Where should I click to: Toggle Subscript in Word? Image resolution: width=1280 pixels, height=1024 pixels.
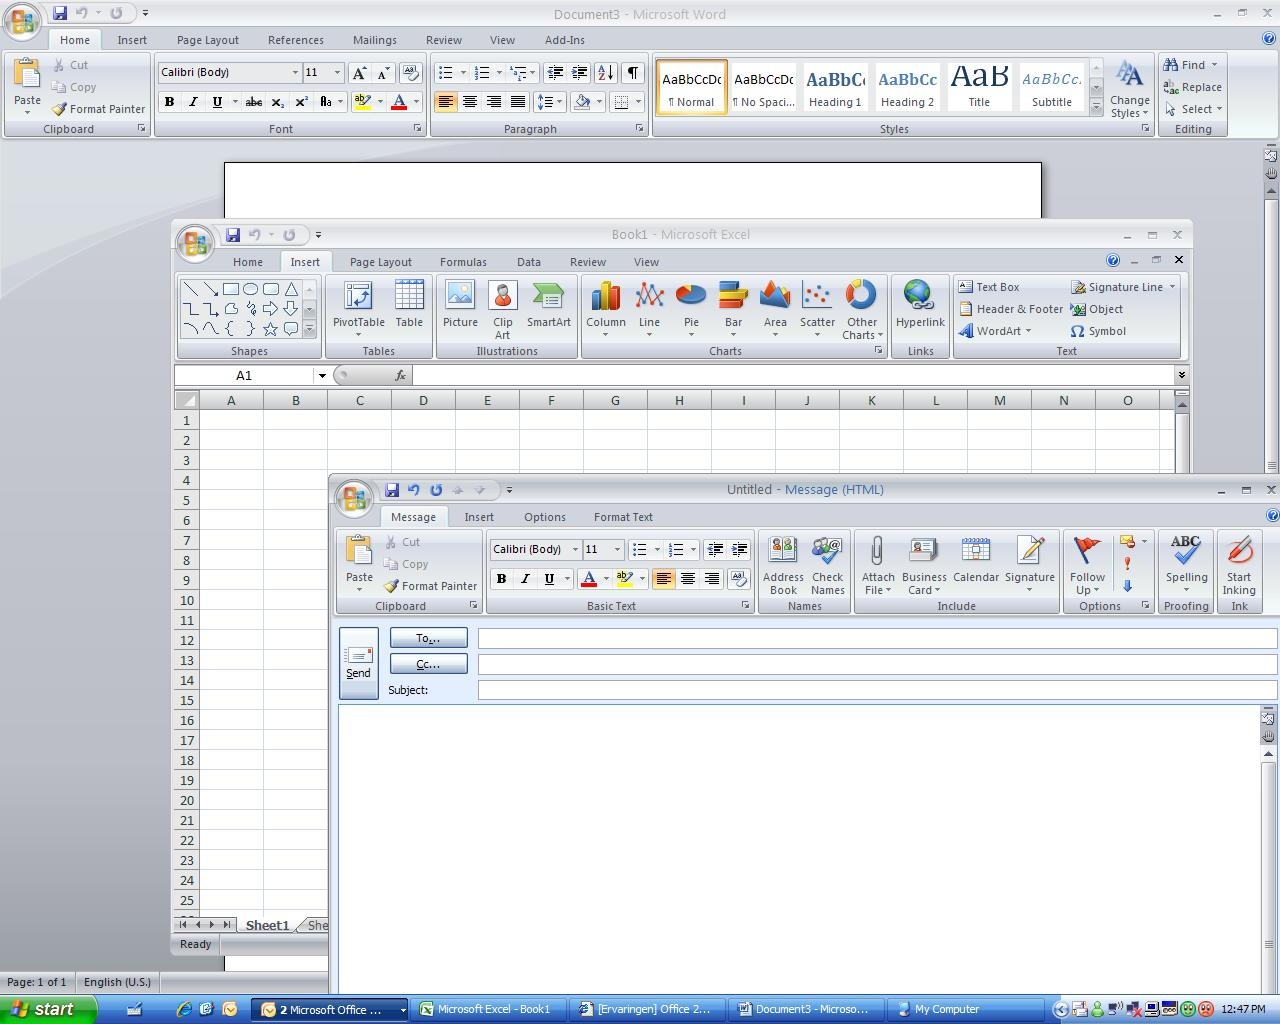click(278, 102)
